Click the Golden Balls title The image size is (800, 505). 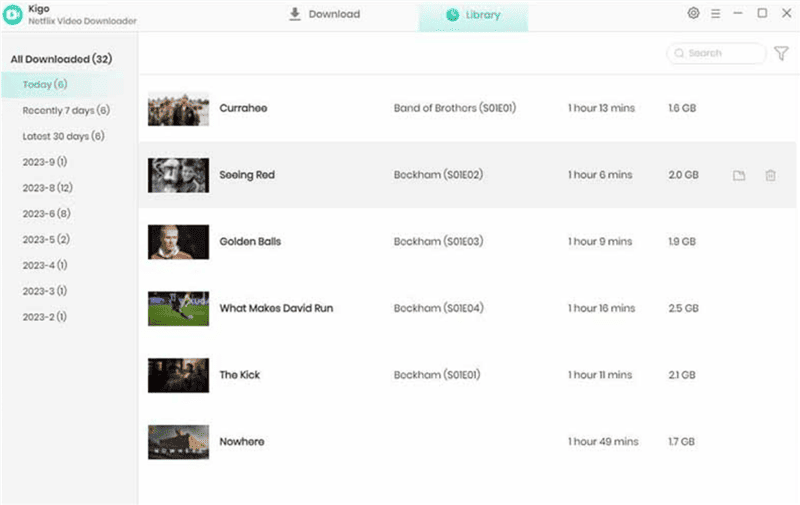[250, 242]
